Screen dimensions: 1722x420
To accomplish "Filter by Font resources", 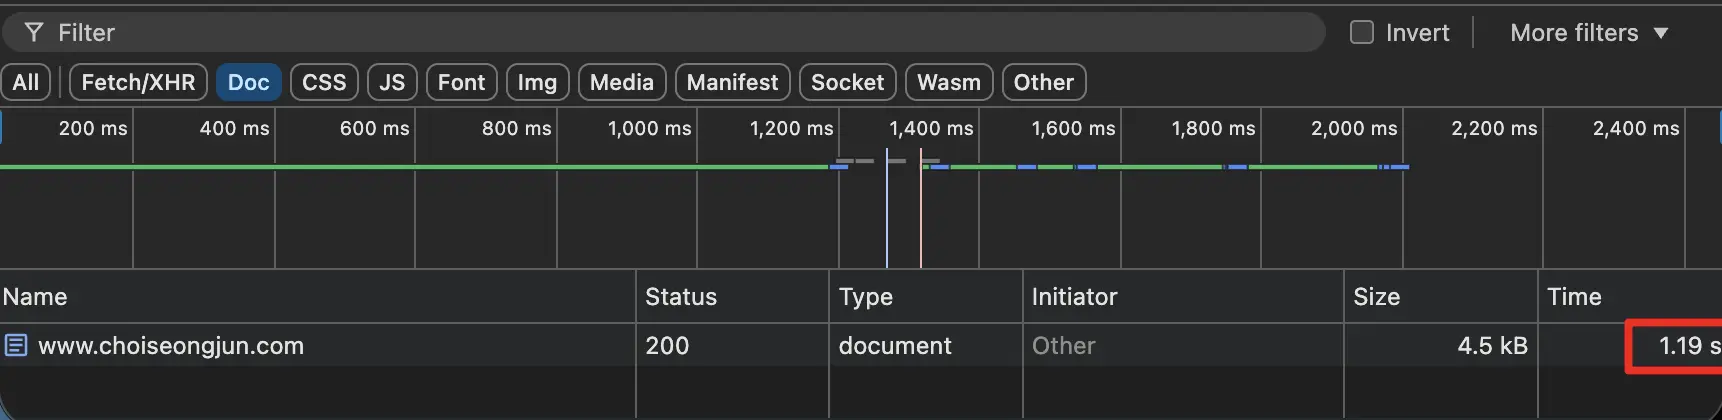I will coord(461,82).
